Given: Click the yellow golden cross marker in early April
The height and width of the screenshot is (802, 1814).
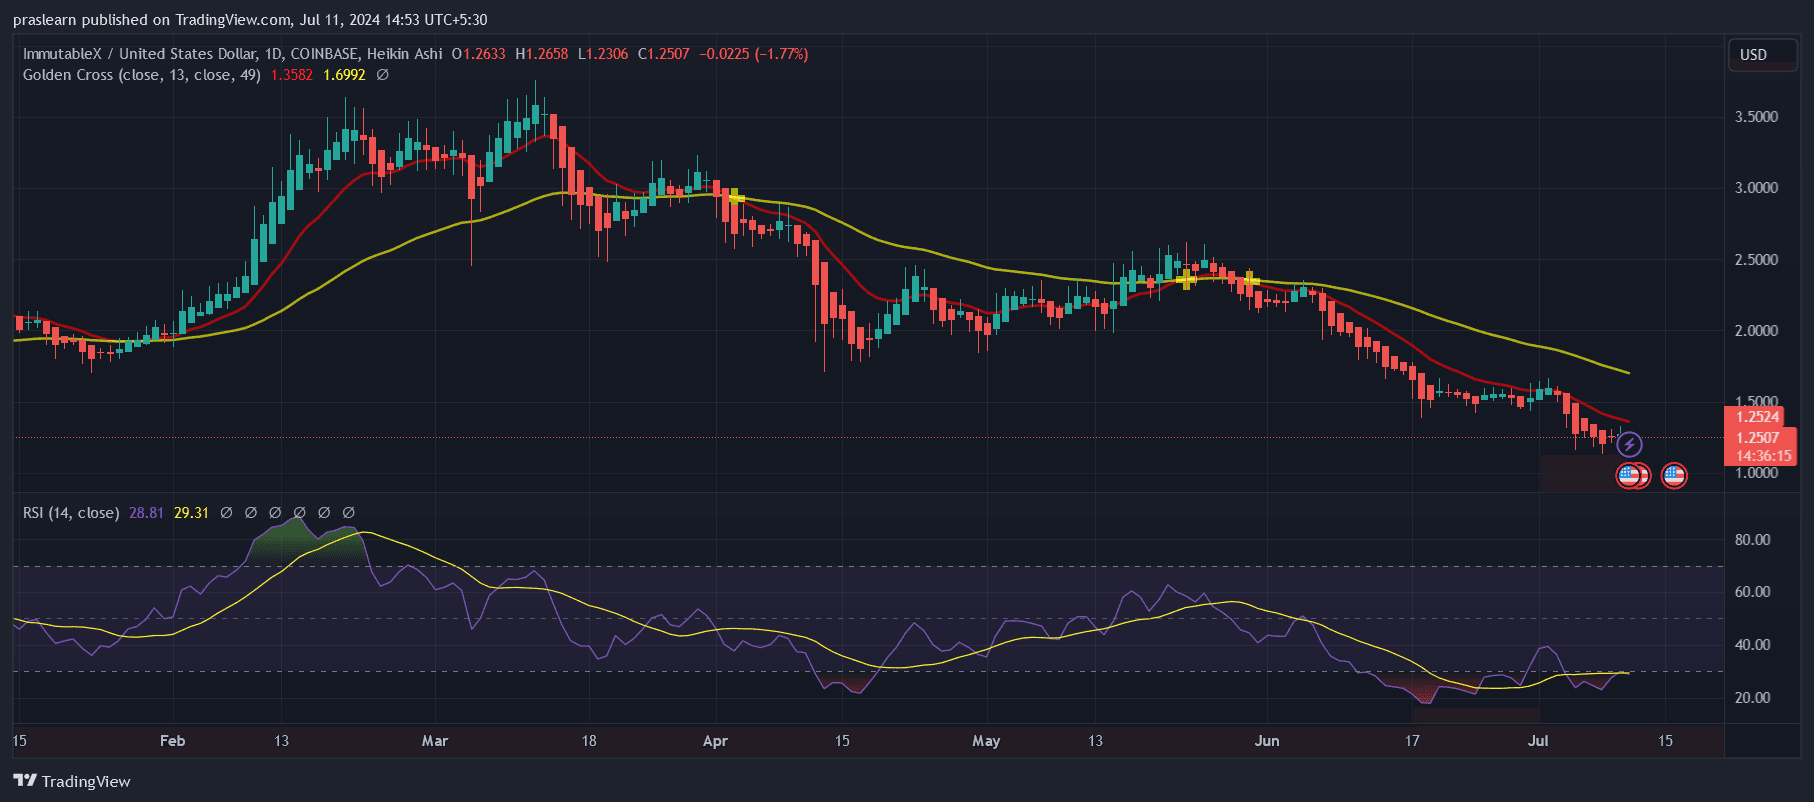Looking at the screenshot, I should click(x=736, y=197).
